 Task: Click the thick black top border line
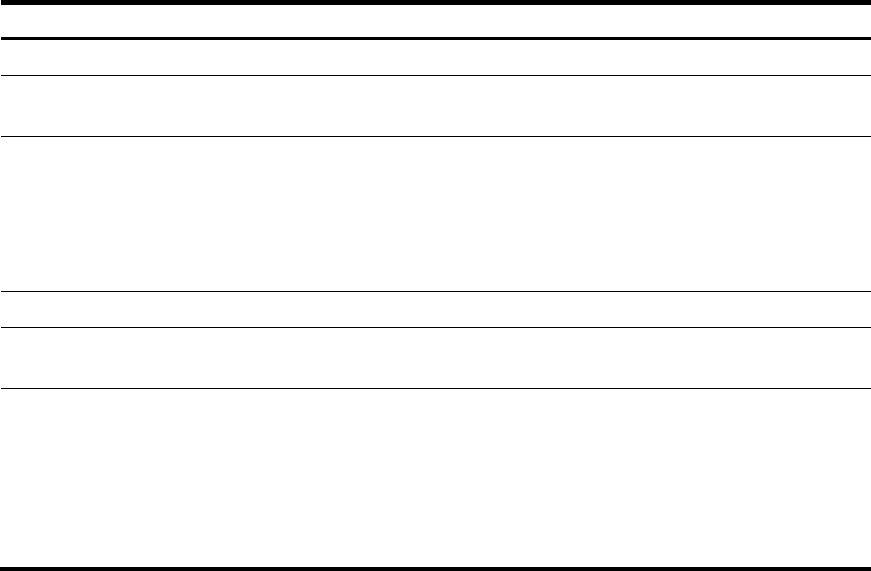pos(436,2)
